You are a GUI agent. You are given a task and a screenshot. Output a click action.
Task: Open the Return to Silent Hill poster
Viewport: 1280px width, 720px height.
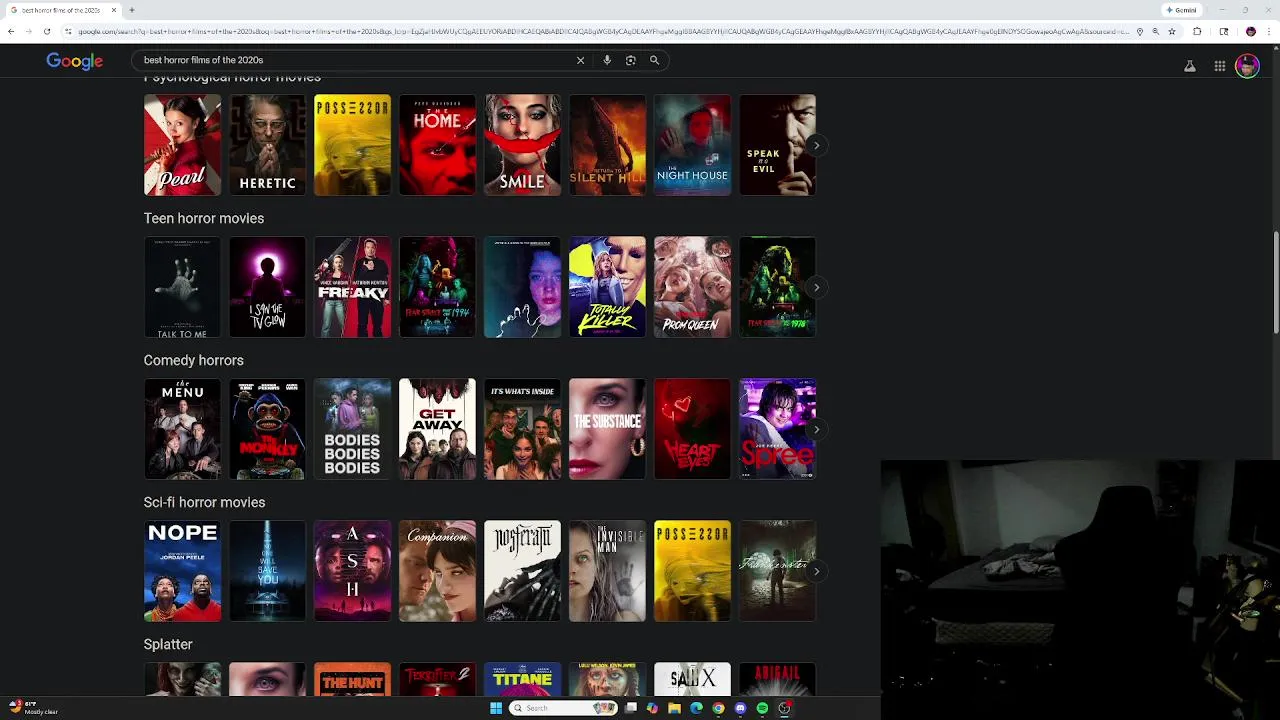(x=607, y=145)
